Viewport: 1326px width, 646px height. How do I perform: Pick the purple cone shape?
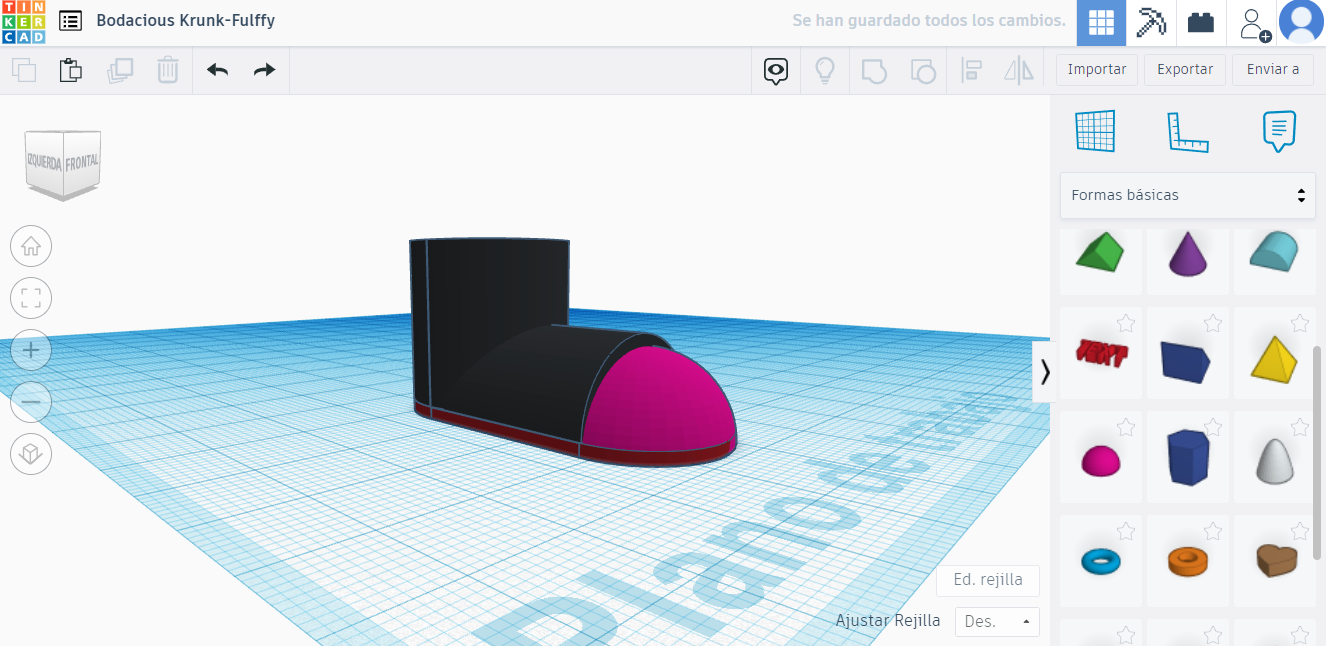[1187, 254]
